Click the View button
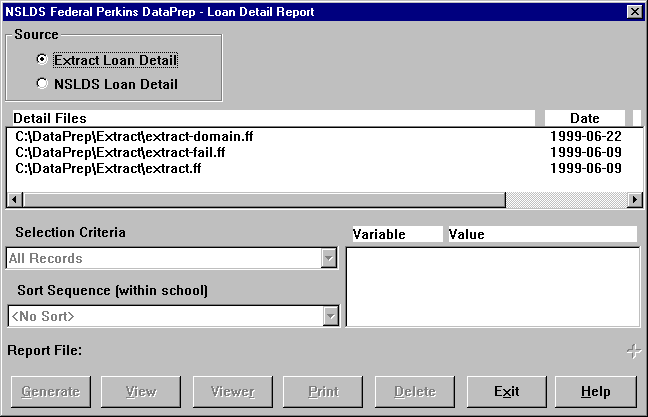Viewport: 648px width, 417px height. pos(141,391)
